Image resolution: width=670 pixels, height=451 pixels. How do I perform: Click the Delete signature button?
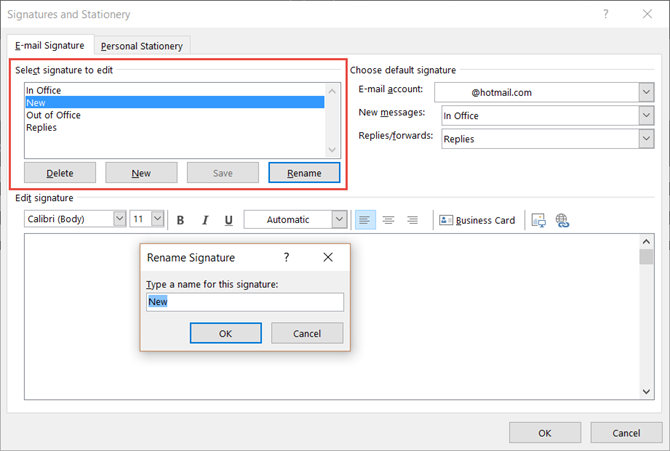[x=60, y=173]
